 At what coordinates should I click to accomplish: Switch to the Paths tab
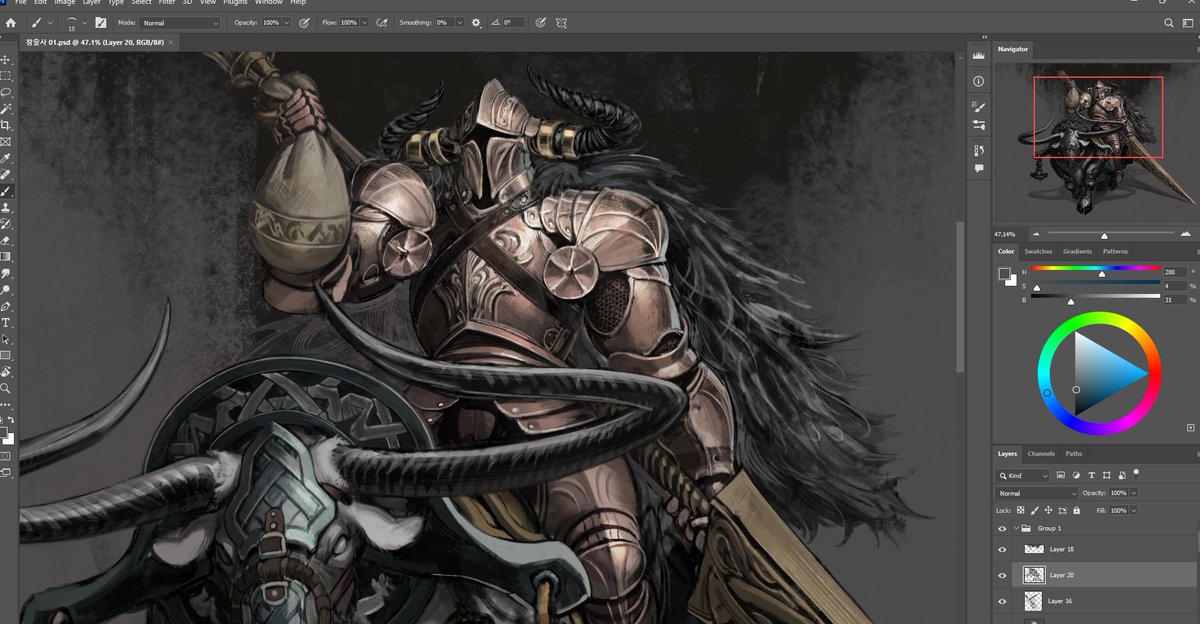coord(1073,453)
